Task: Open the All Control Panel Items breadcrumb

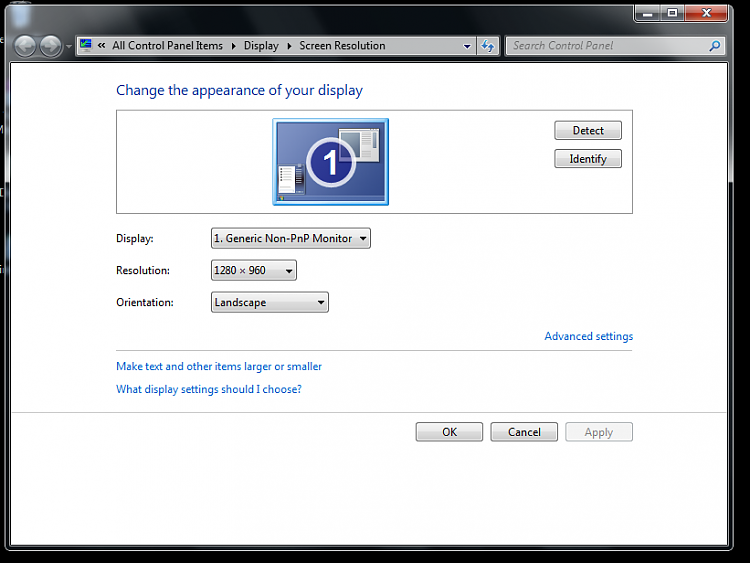Action: [x=167, y=45]
